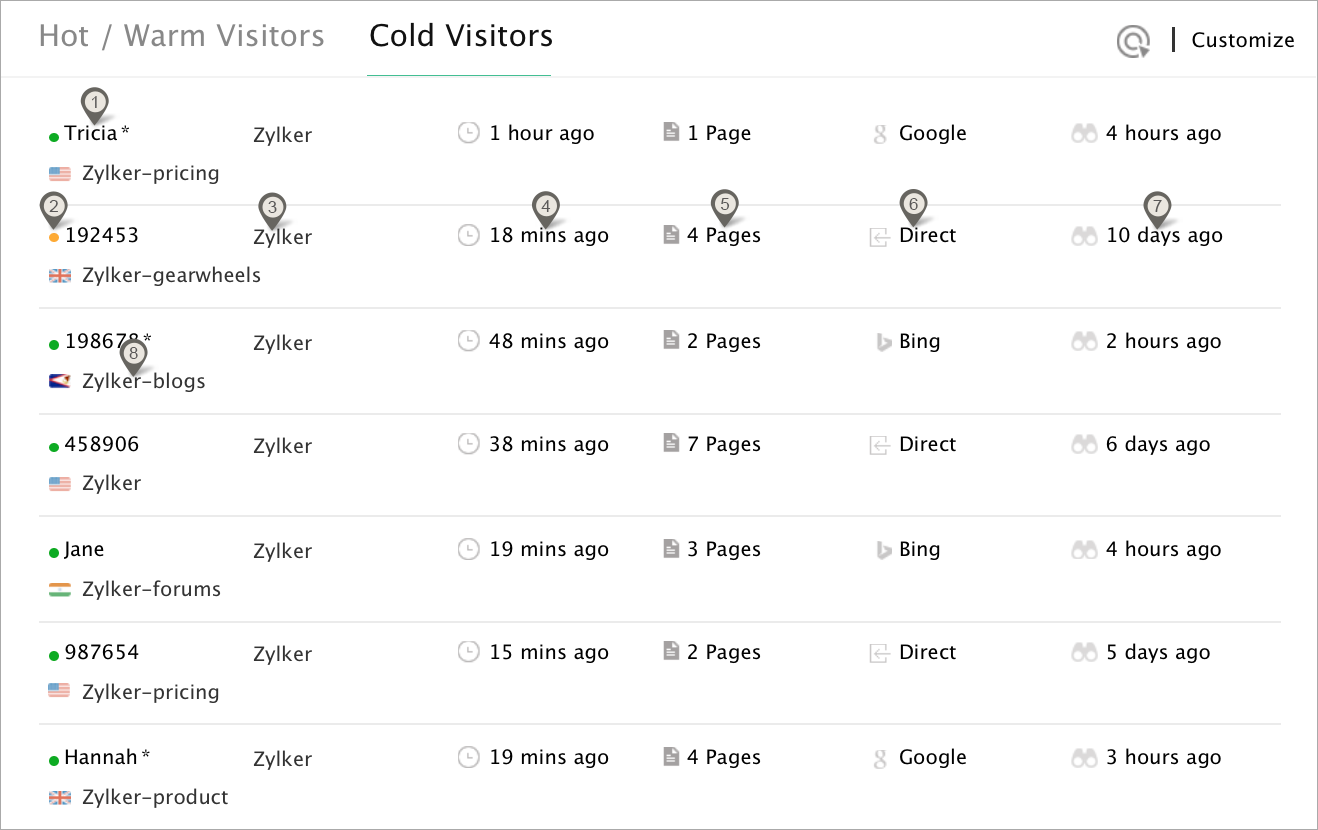Click the clock icon in Tricia's row
Image resolution: width=1318 pixels, height=830 pixels.
click(468, 133)
